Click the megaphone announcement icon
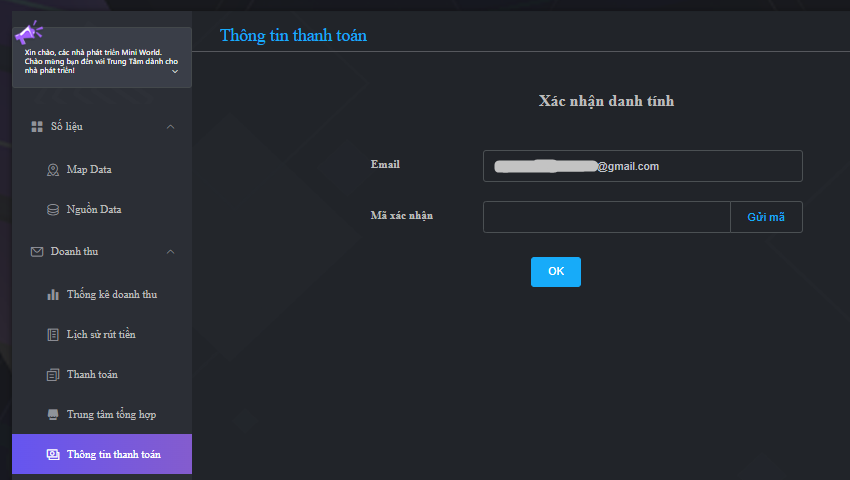The image size is (850, 480). point(28,33)
